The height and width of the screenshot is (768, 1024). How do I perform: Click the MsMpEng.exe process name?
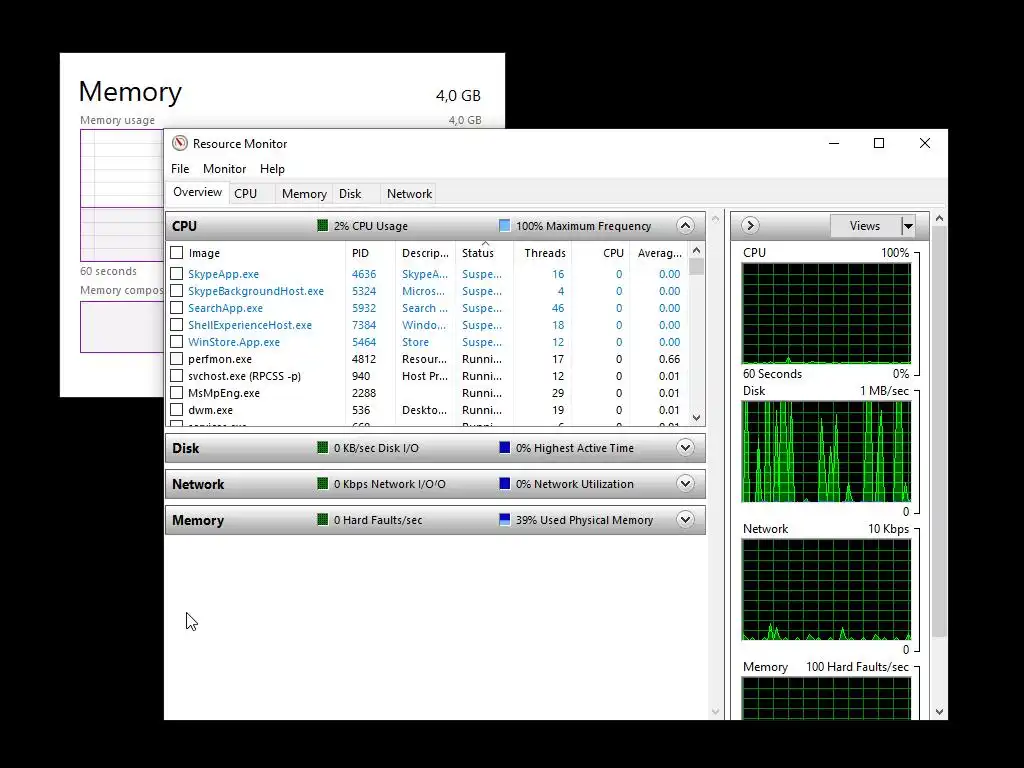coord(224,393)
